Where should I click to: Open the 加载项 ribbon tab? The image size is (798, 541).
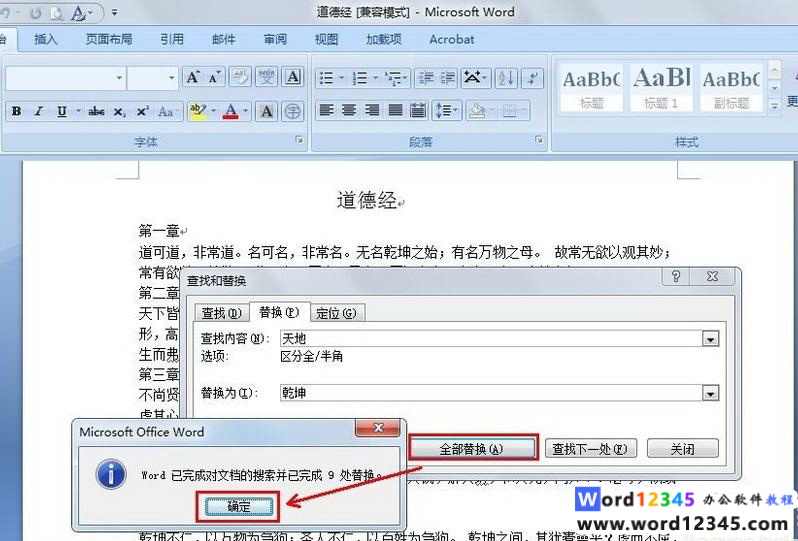coord(383,39)
